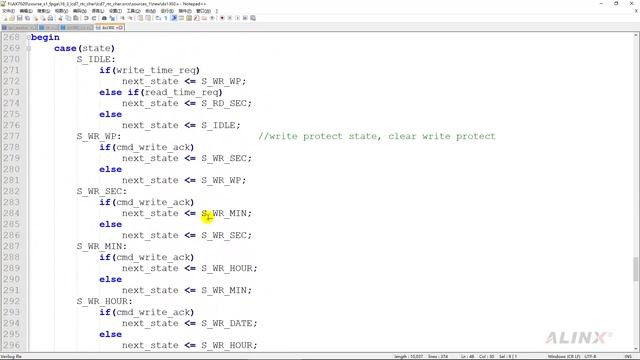Screen dimensions: 640x360
Task: Click the Zoom In toolbar icon
Action: pyautogui.click(x=122, y=18)
